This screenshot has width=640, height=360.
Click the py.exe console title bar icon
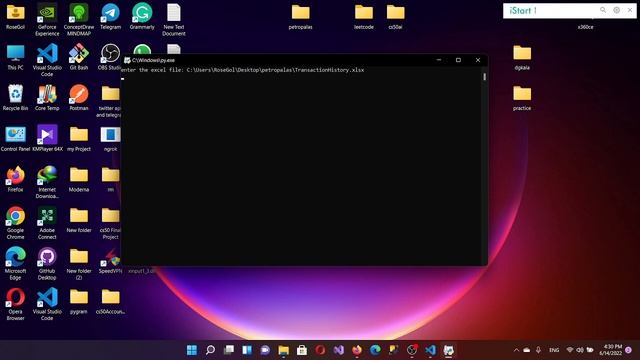[x=127, y=60]
